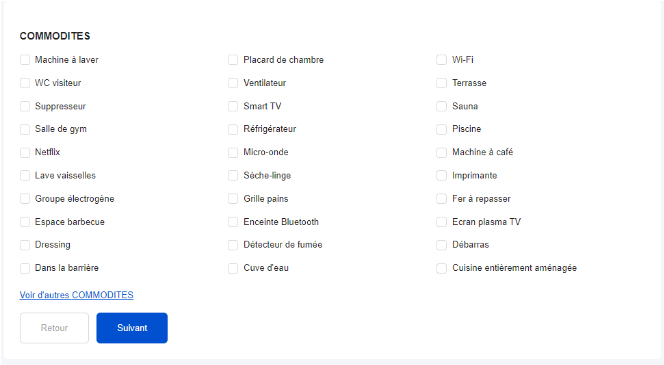Tick the Cuisine entièrement aménagée checkbox

[441, 268]
